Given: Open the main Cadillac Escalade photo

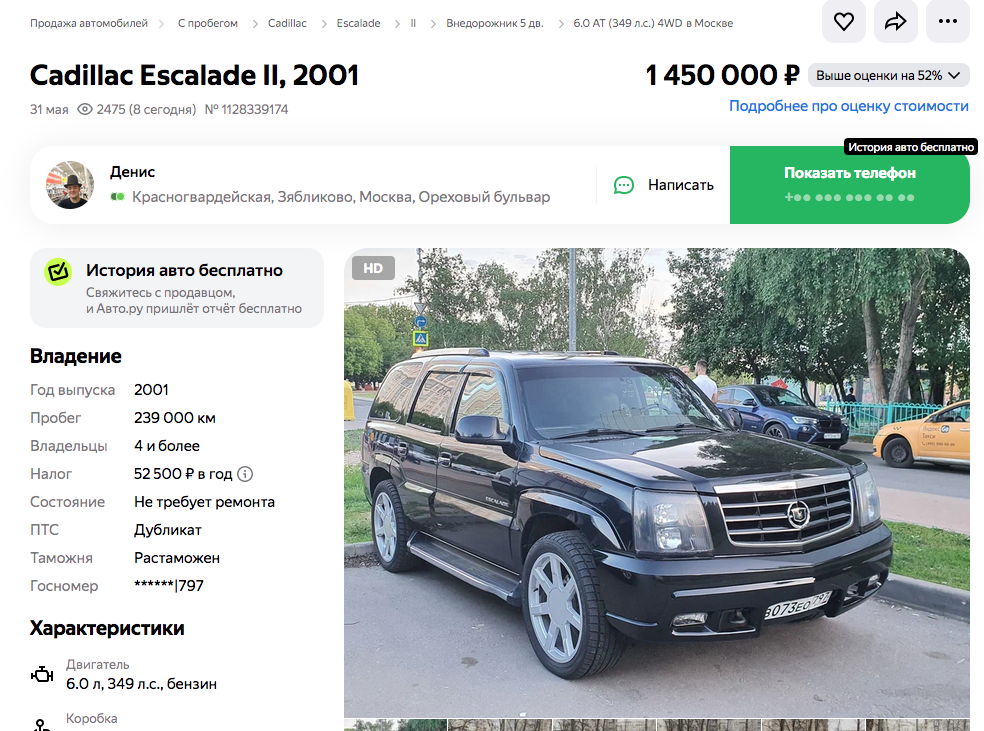Looking at the screenshot, I should (656, 482).
